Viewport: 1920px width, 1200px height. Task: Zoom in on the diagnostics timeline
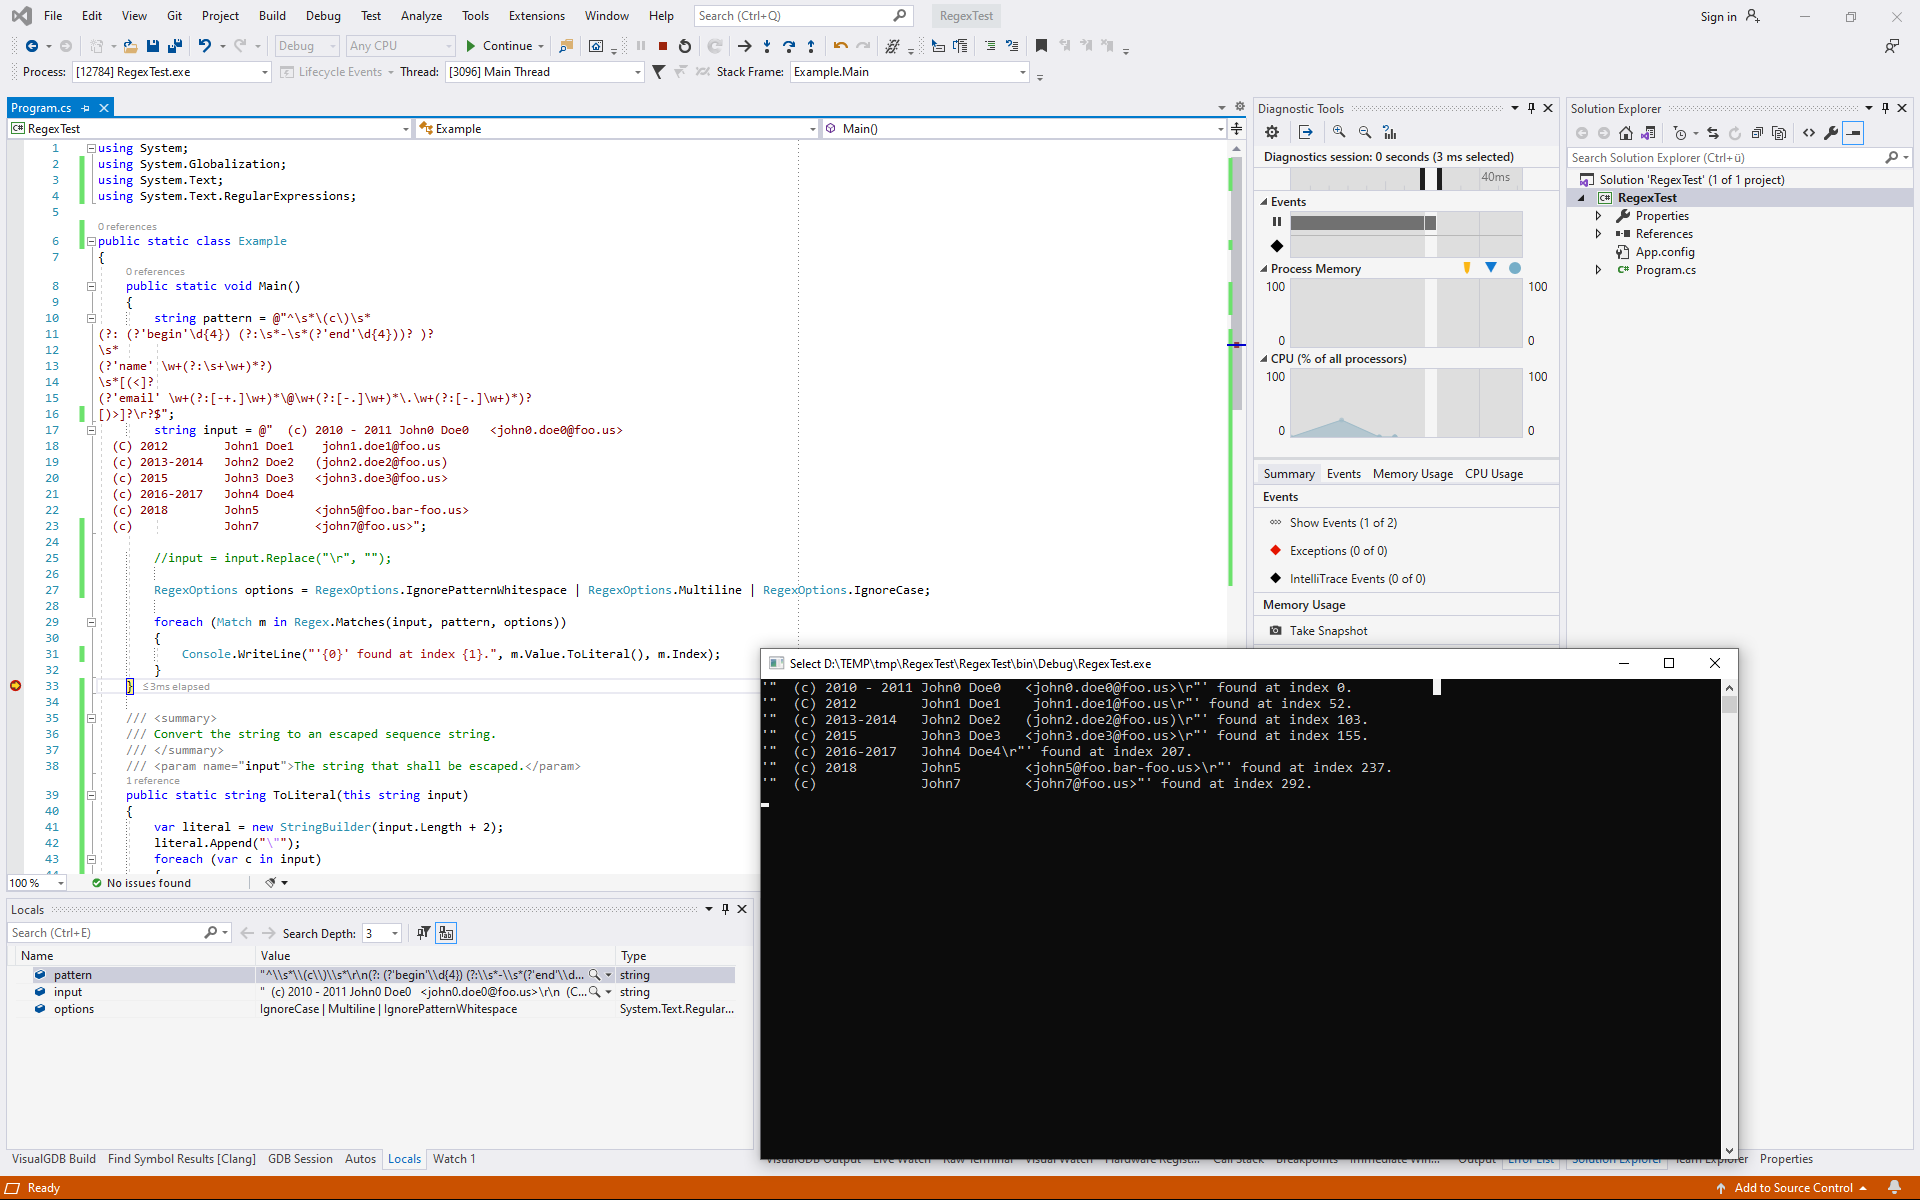1339,132
